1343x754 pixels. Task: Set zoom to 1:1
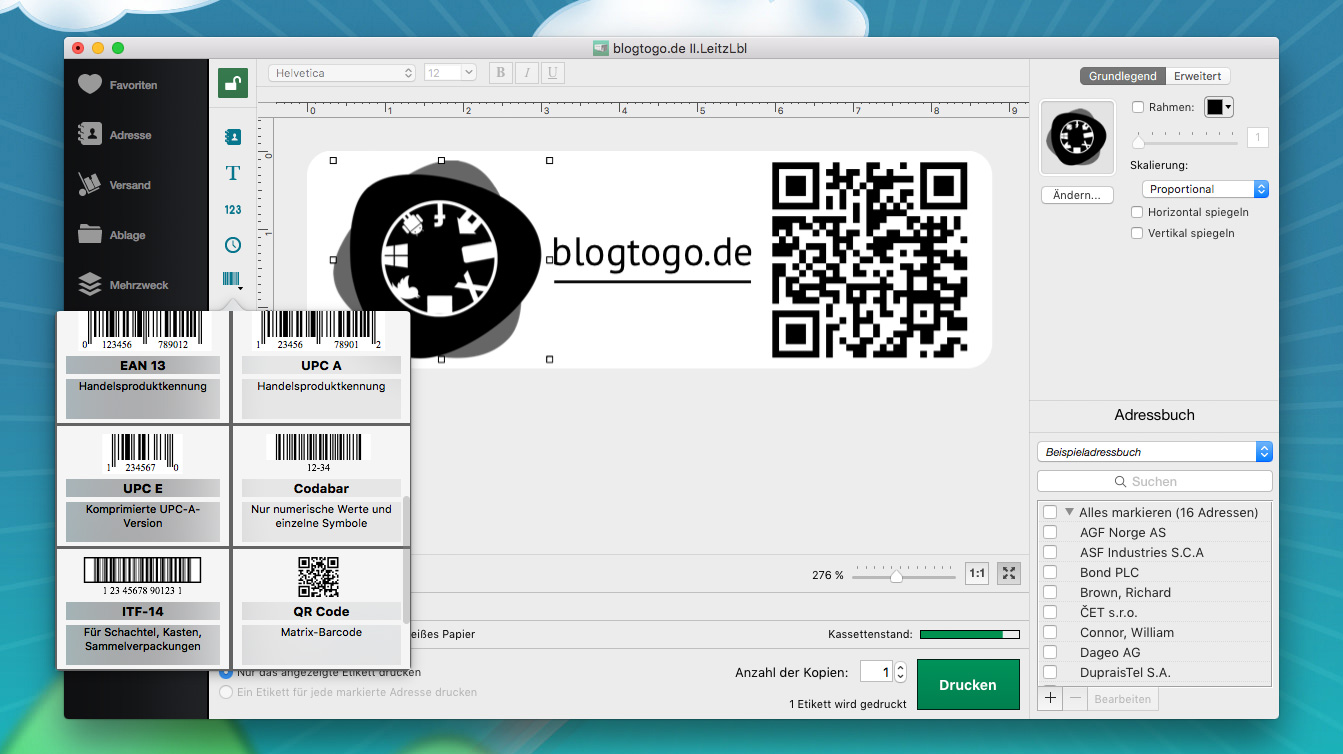pyautogui.click(x=977, y=574)
